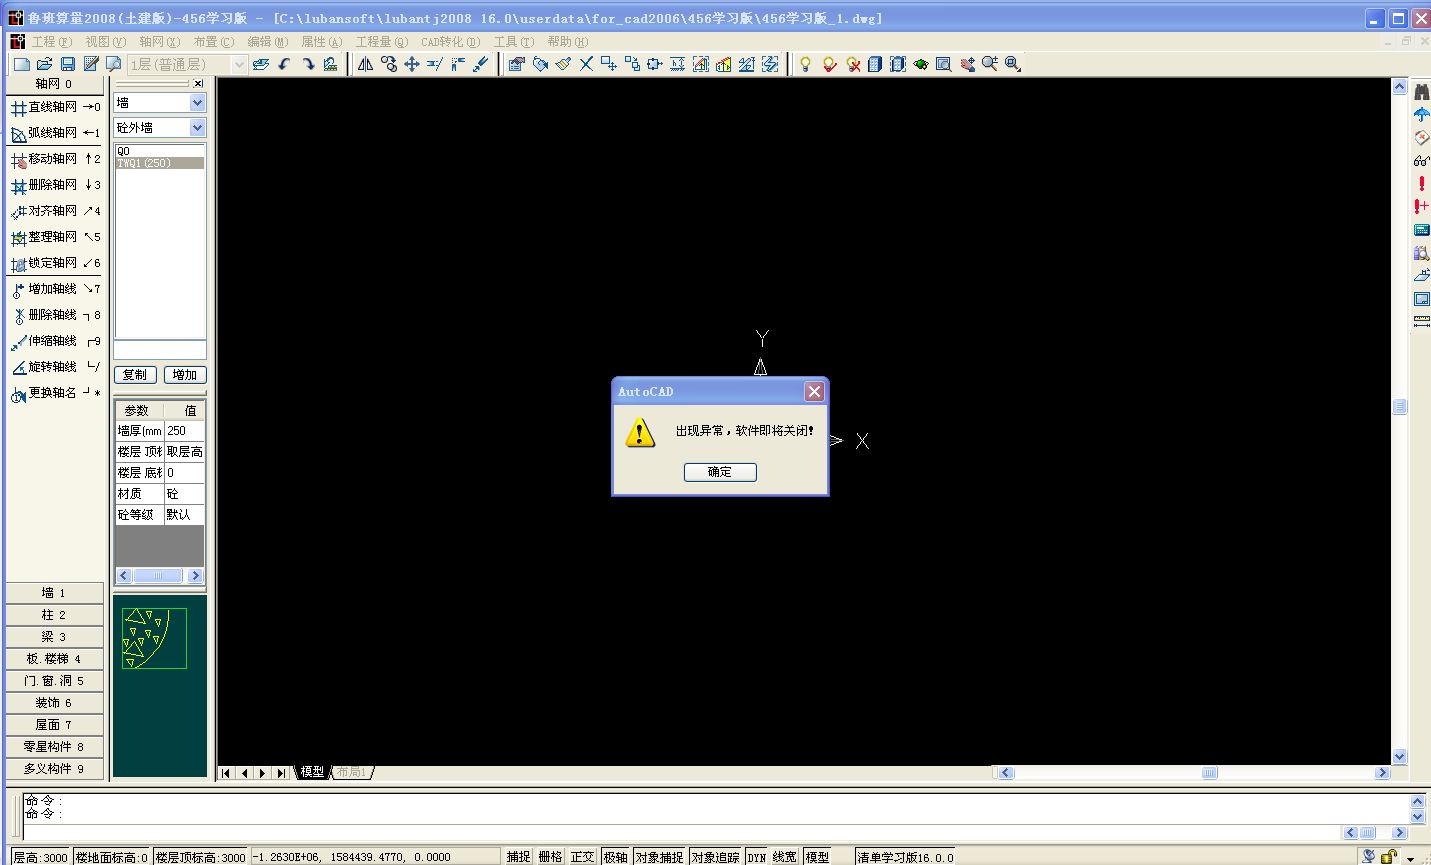Click the Open folder toolbar icon
This screenshot has height=865, width=1431.
pyautogui.click(x=44, y=64)
